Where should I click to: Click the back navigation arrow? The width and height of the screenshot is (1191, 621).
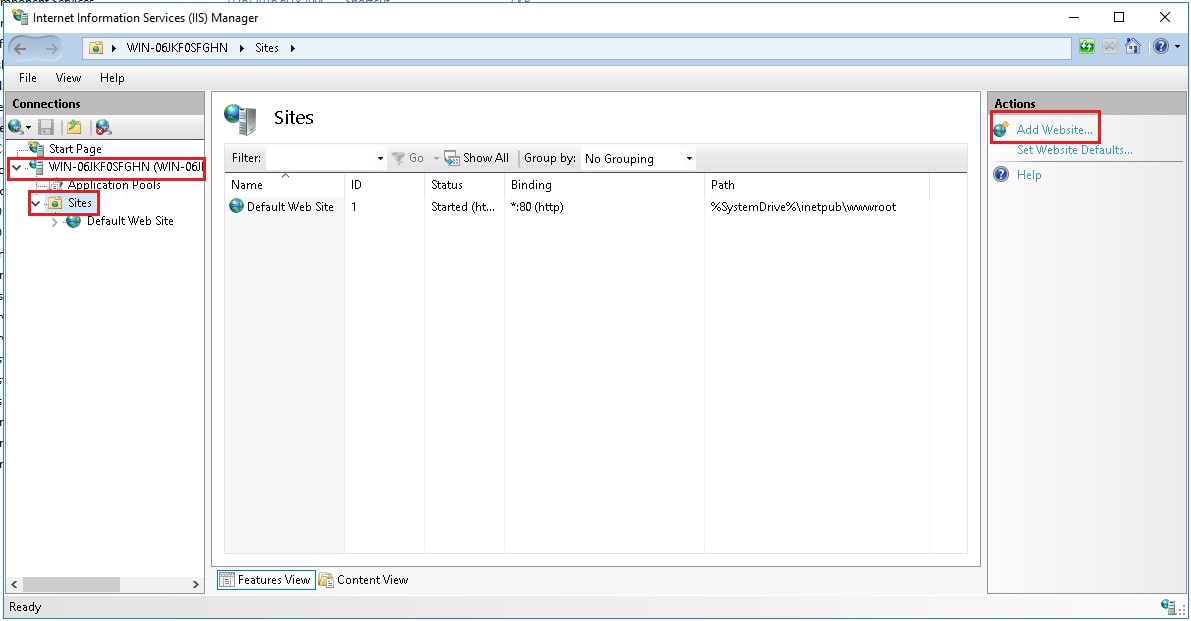pos(21,47)
